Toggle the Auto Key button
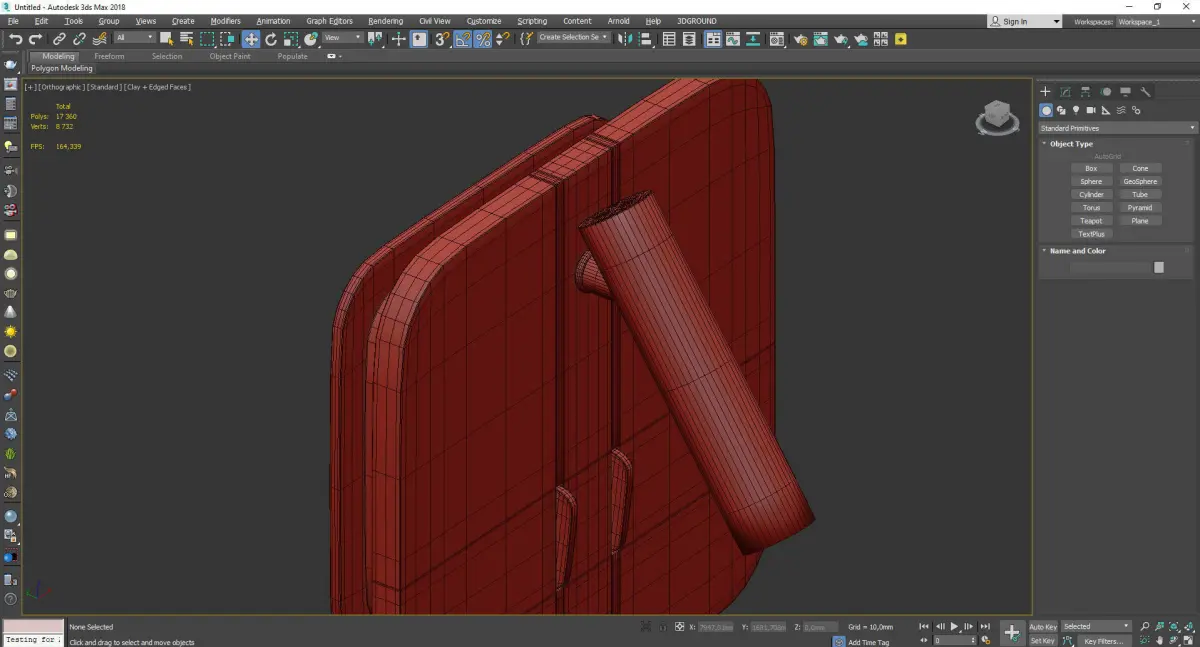Image resolution: width=1200 pixels, height=647 pixels. (1043, 627)
